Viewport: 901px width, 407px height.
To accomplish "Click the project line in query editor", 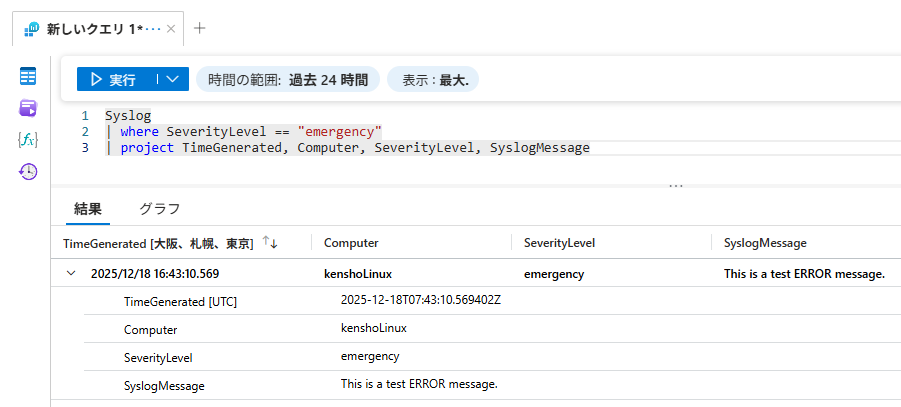I will click(347, 148).
